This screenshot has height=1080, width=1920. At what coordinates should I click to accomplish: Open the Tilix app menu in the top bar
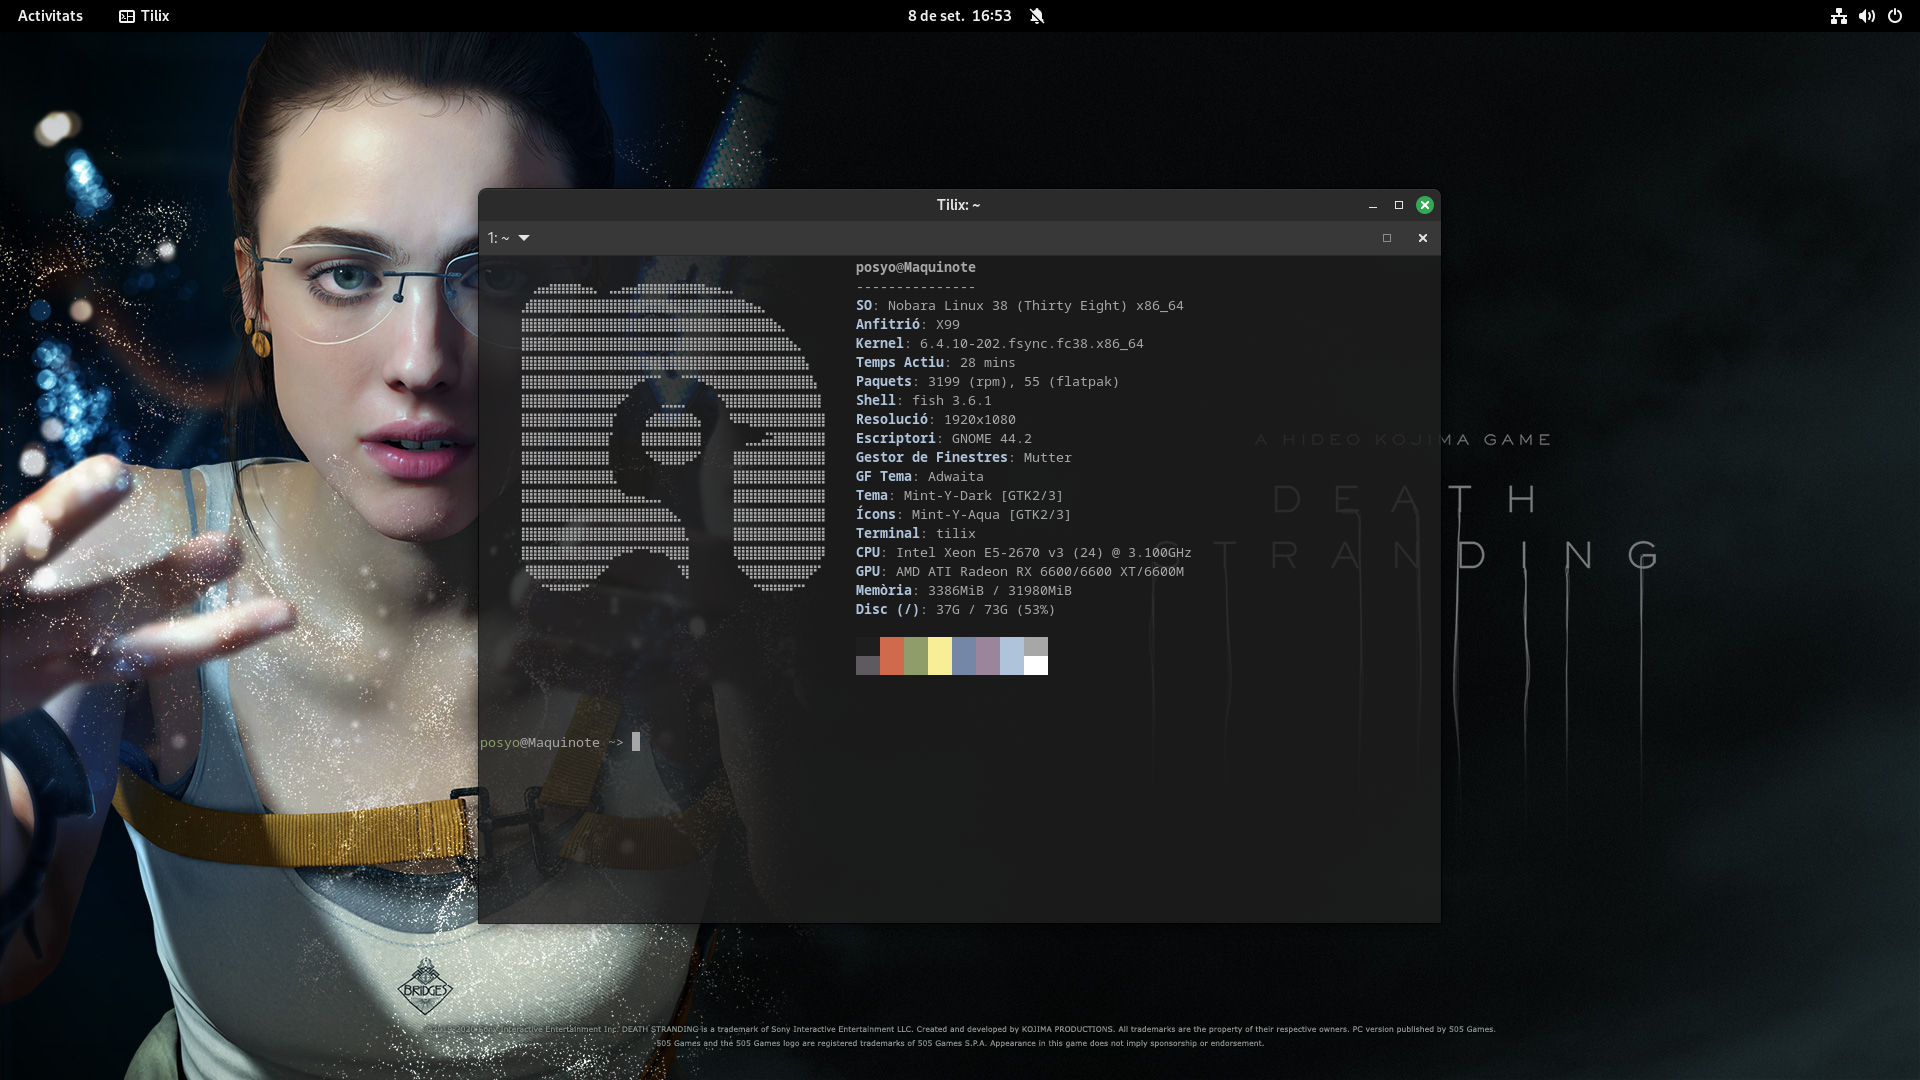click(145, 16)
